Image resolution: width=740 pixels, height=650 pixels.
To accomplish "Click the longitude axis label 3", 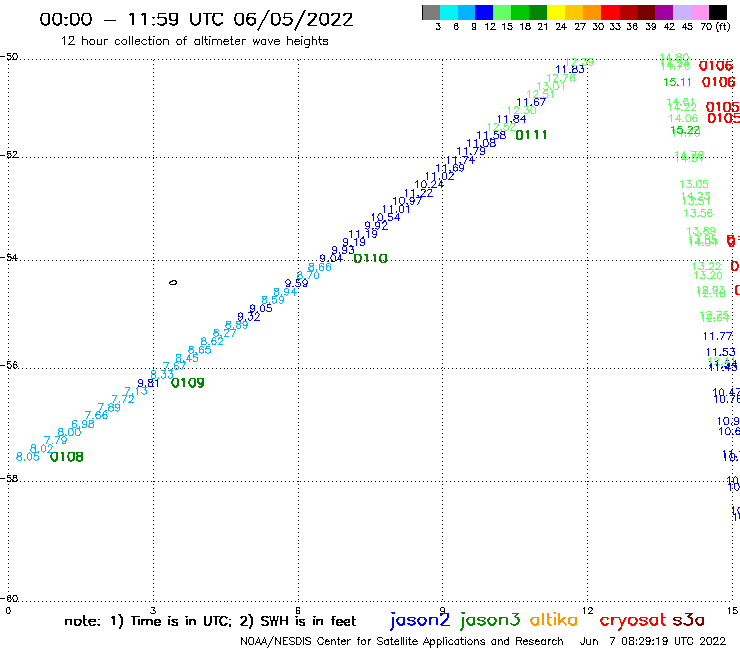I will click(x=153, y=610).
